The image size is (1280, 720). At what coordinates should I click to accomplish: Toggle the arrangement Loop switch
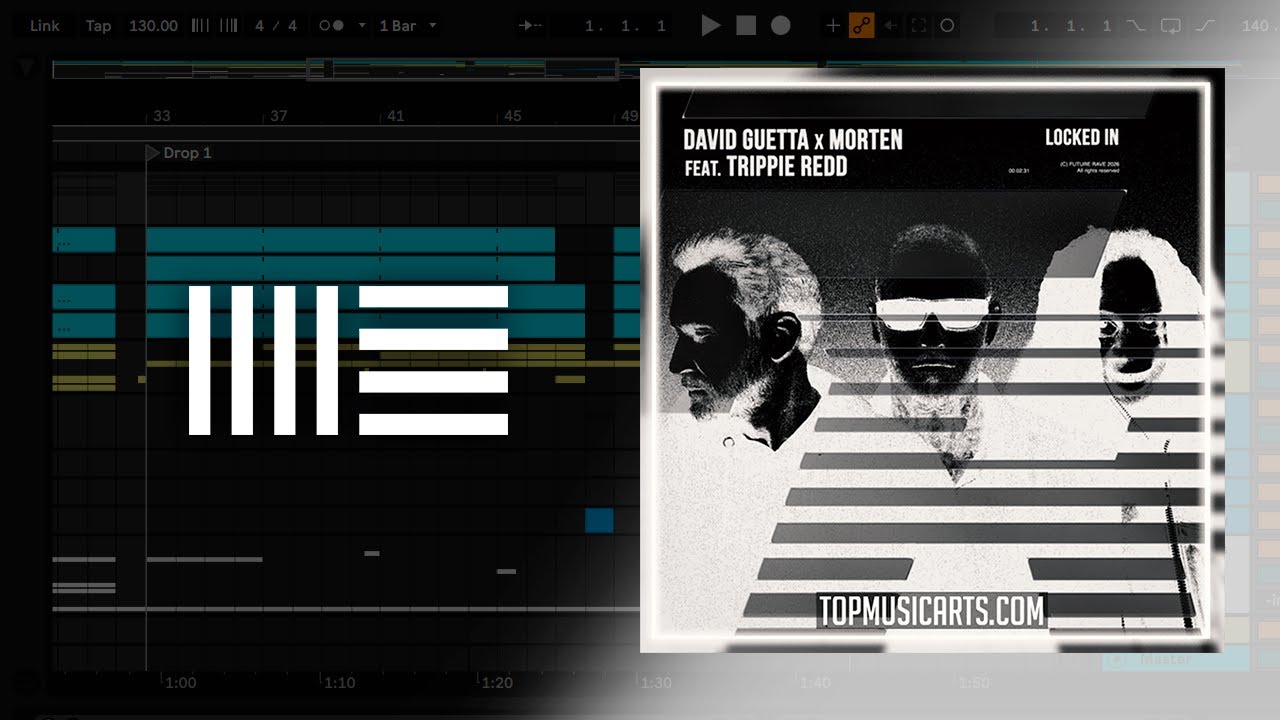point(1170,26)
